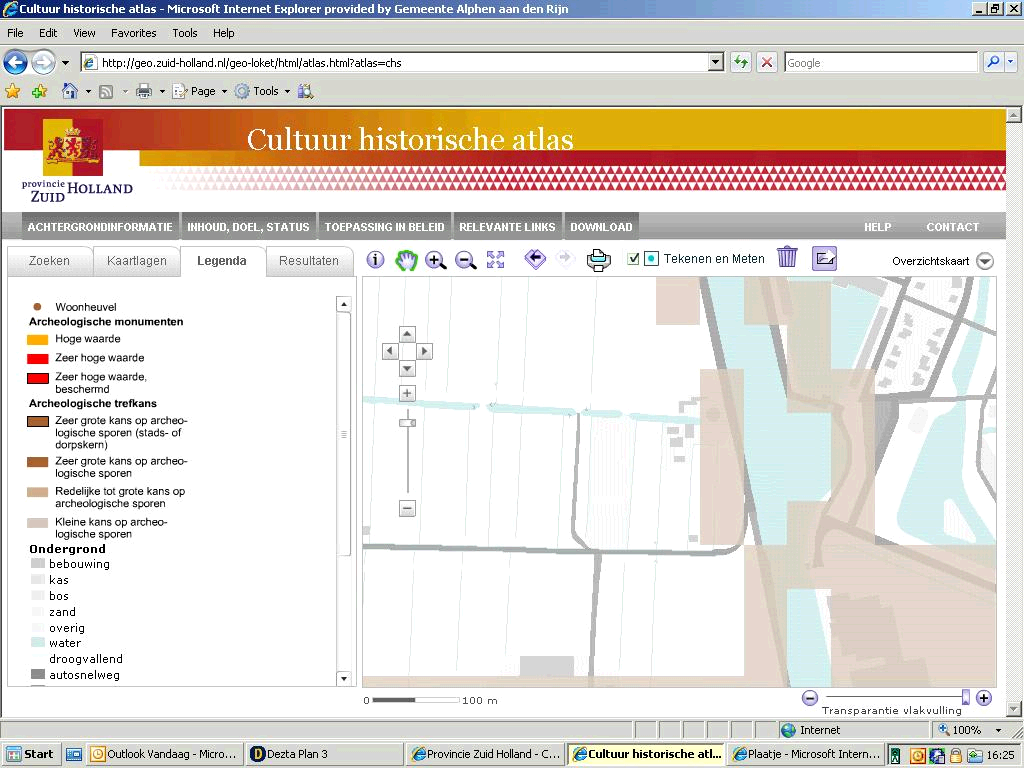Click the HELP link in navigation bar

878,227
